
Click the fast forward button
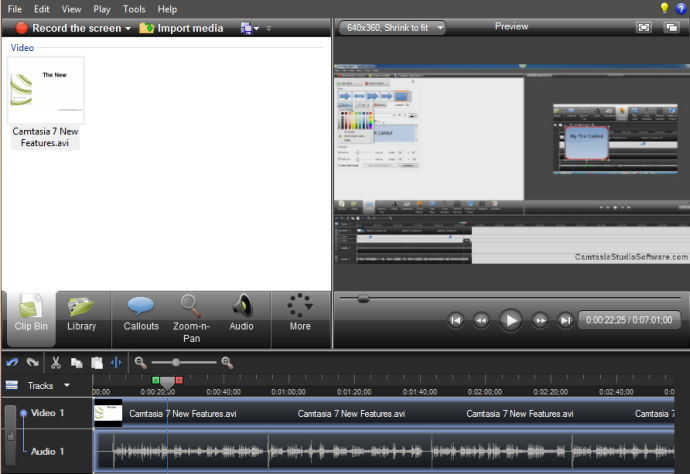pos(540,320)
